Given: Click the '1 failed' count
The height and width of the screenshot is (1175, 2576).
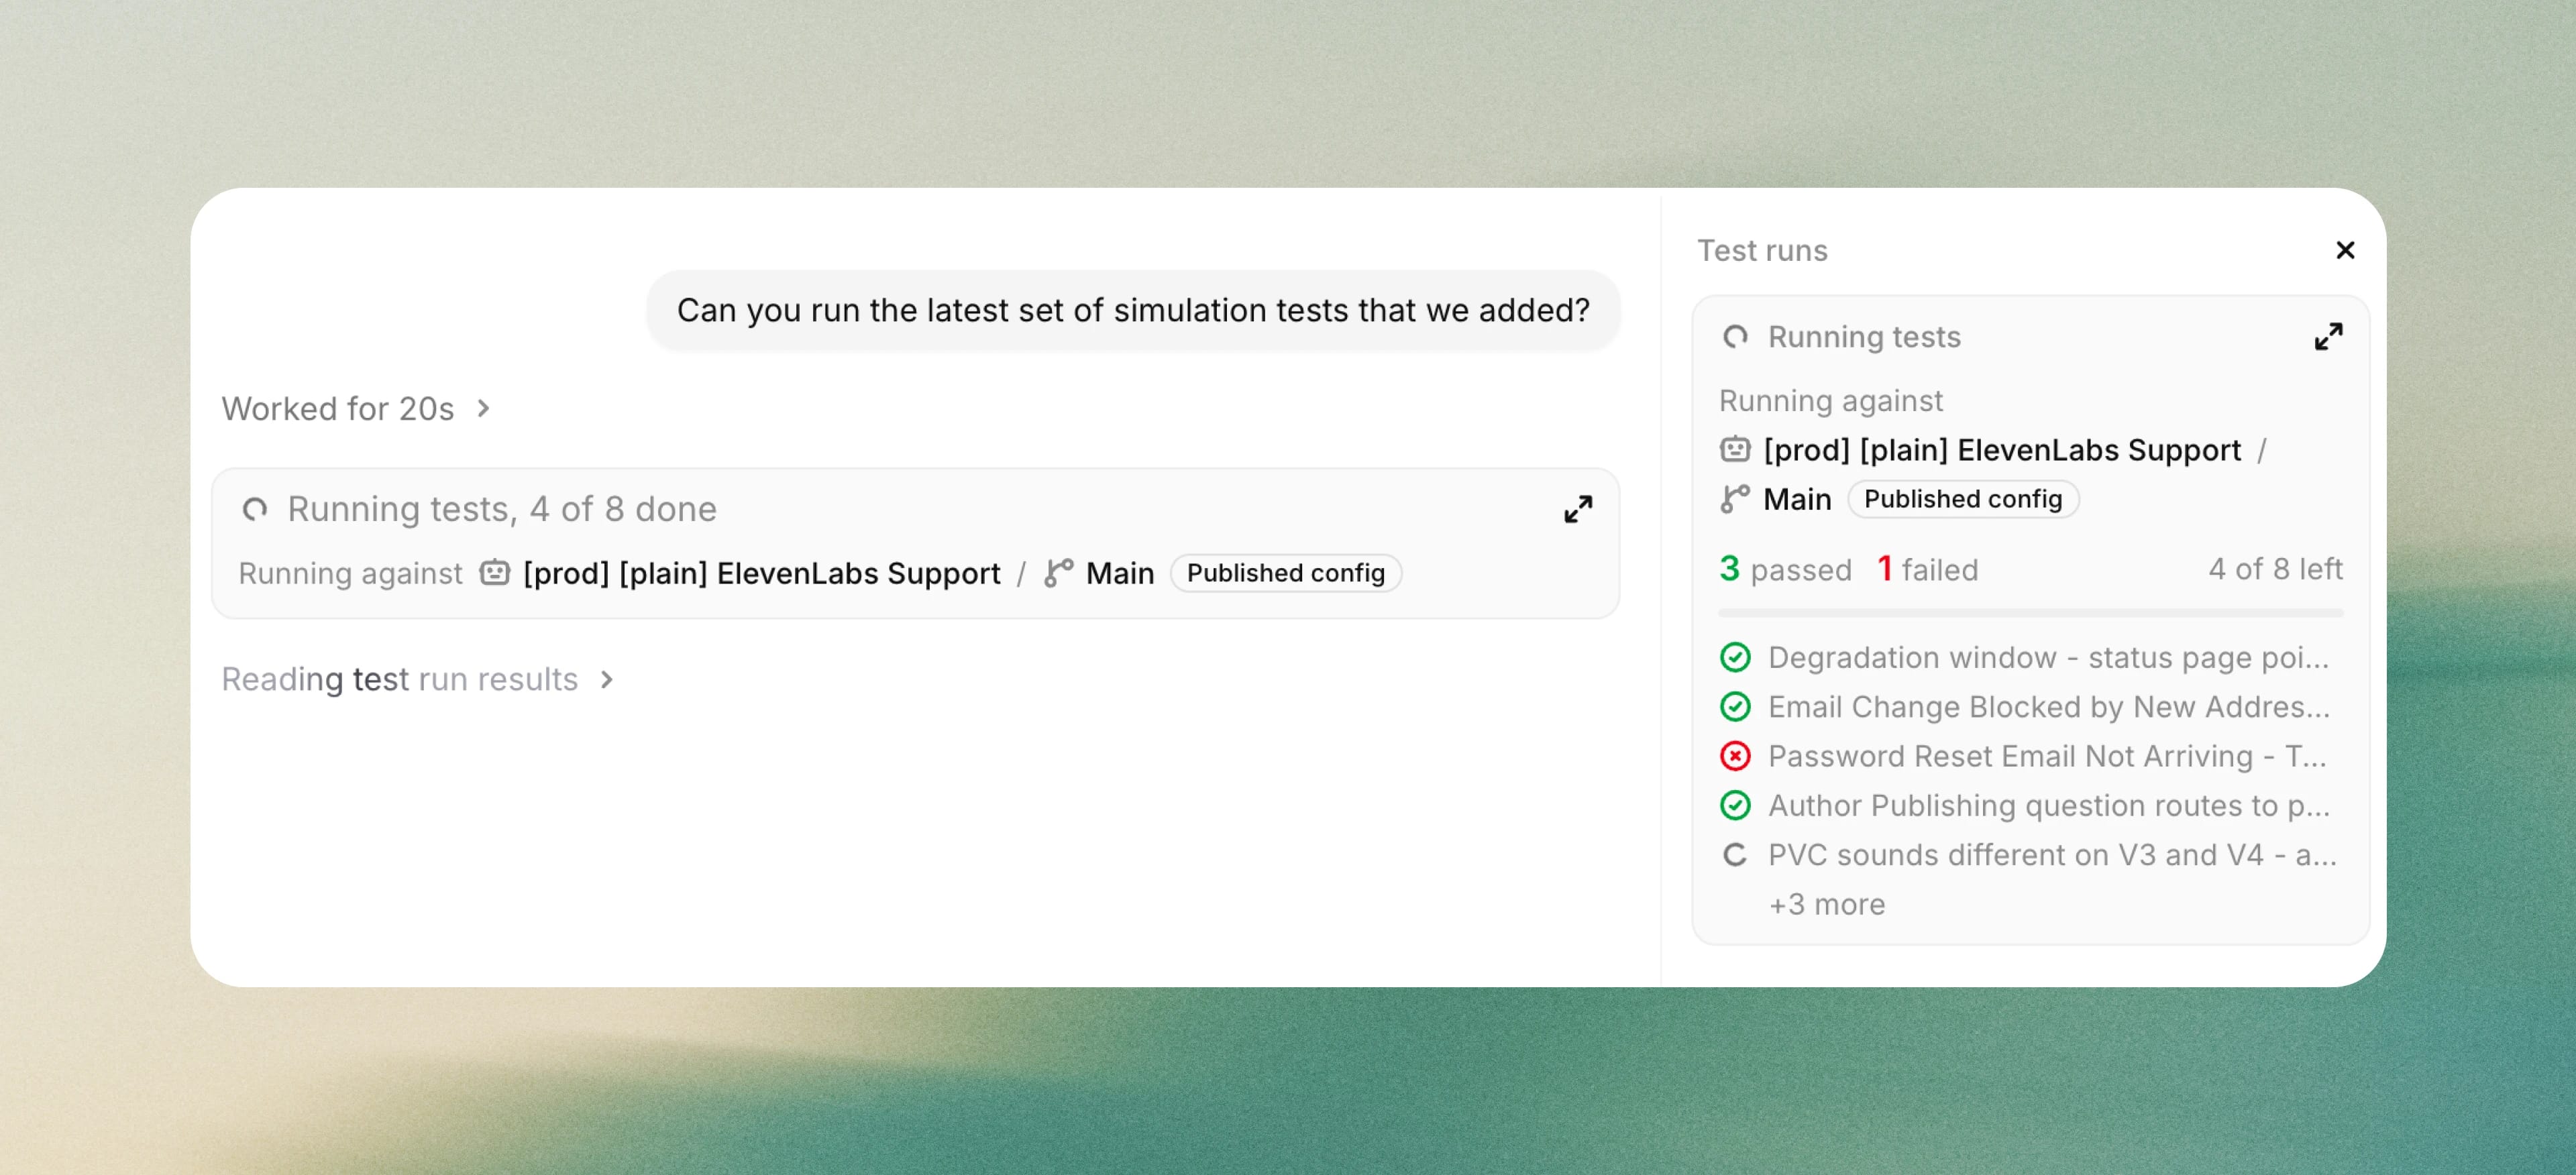Looking at the screenshot, I should coord(1927,569).
